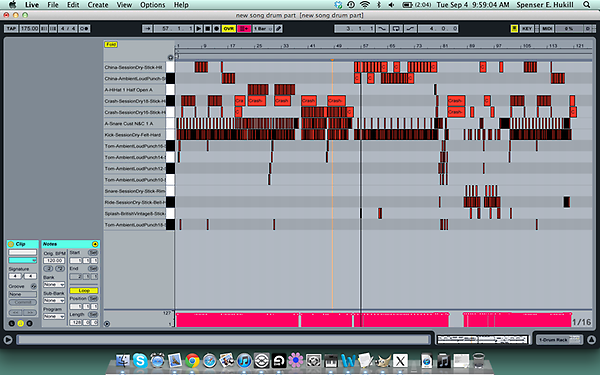Collapse the Notes box with yellow arrow
This screenshot has height=375, width=600.
click(x=95, y=244)
